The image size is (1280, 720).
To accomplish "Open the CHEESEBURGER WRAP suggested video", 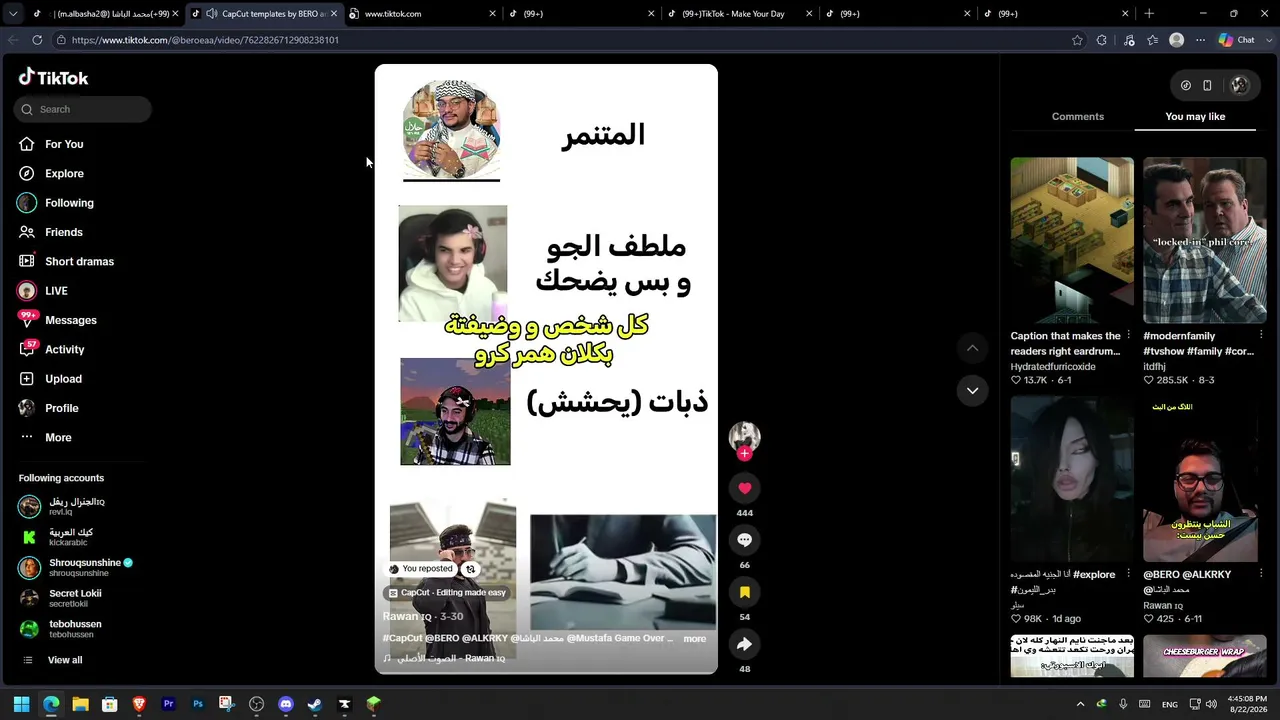I will (1205, 656).
